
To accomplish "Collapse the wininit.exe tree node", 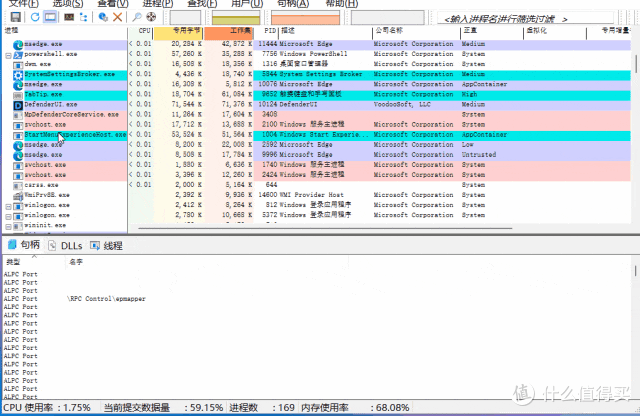I will (x=8, y=227).
